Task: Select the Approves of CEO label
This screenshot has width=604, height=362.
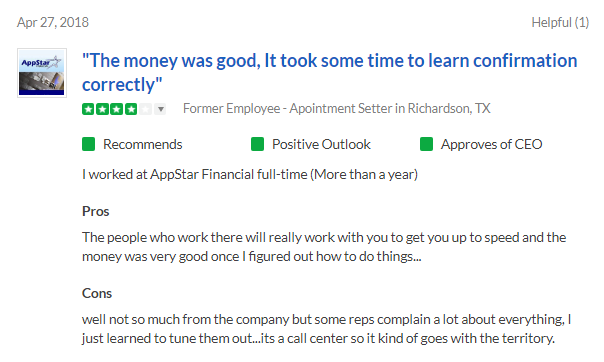Action: coord(492,144)
